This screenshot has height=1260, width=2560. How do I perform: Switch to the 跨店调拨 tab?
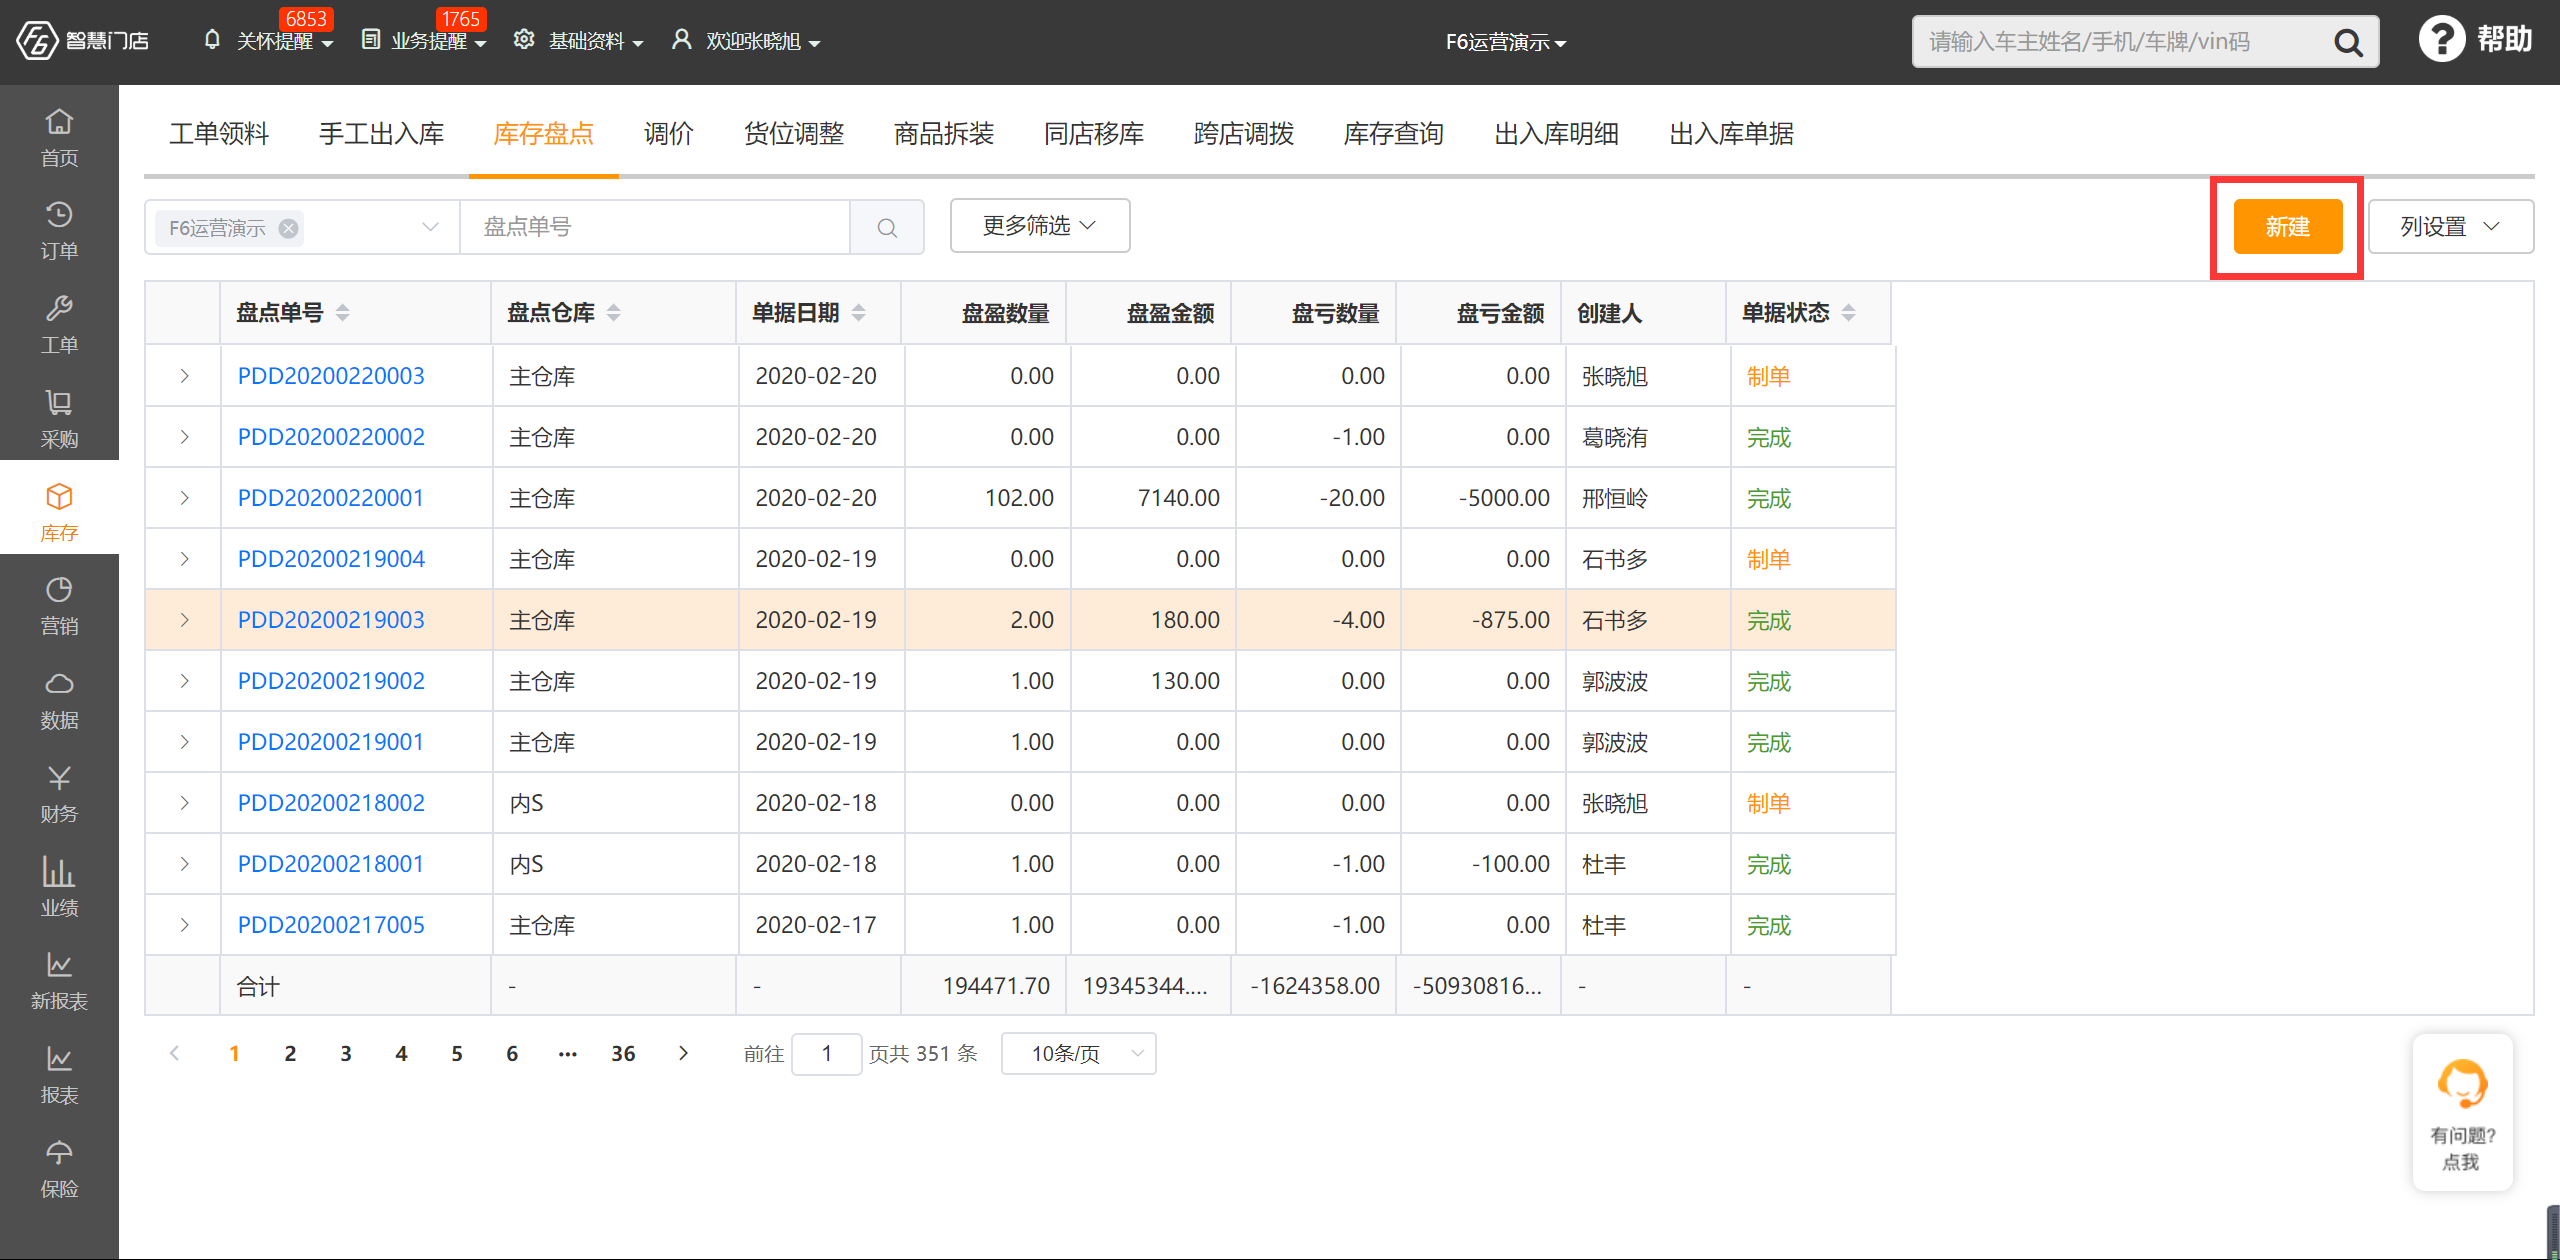coord(1243,134)
